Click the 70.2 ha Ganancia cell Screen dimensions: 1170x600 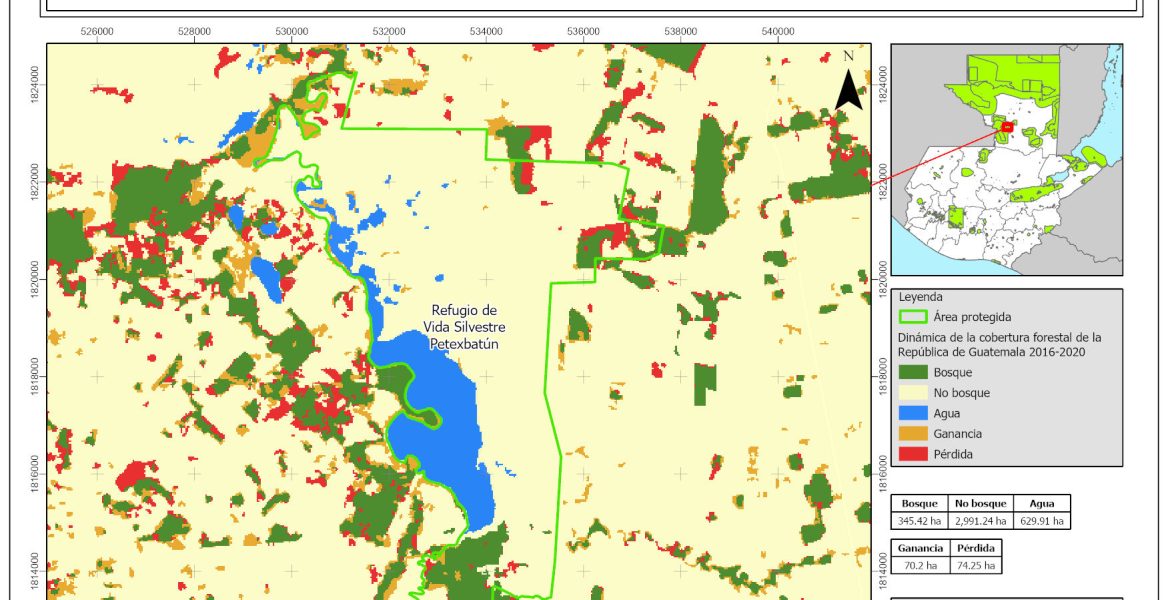click(915, 566)
